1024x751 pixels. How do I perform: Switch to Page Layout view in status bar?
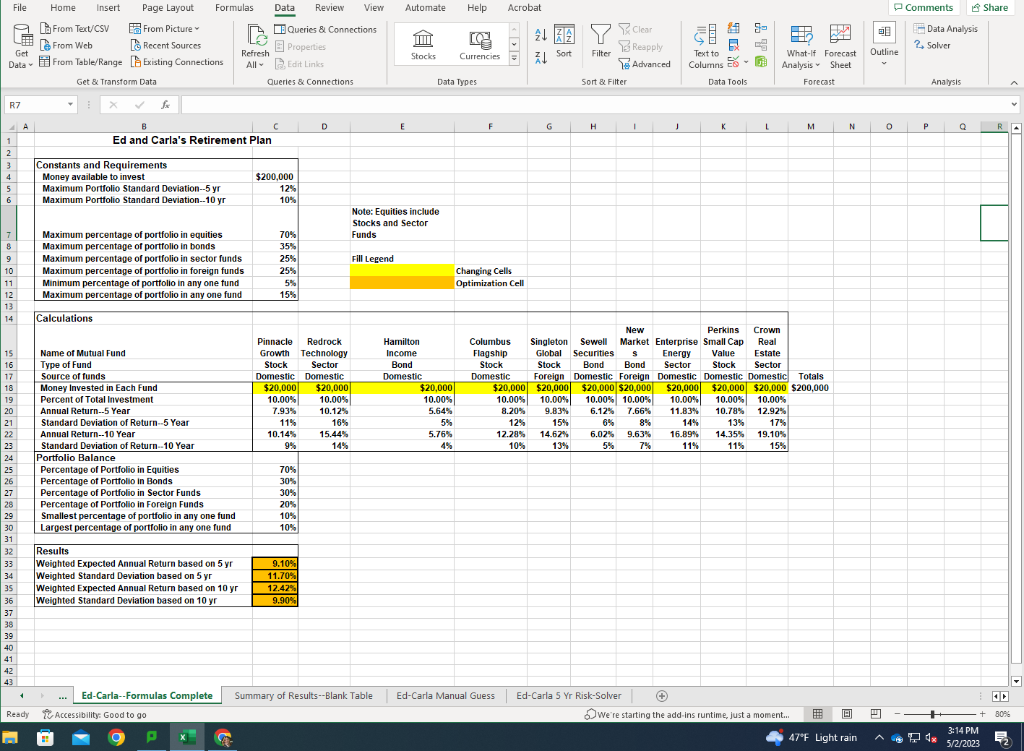point(846,714)
